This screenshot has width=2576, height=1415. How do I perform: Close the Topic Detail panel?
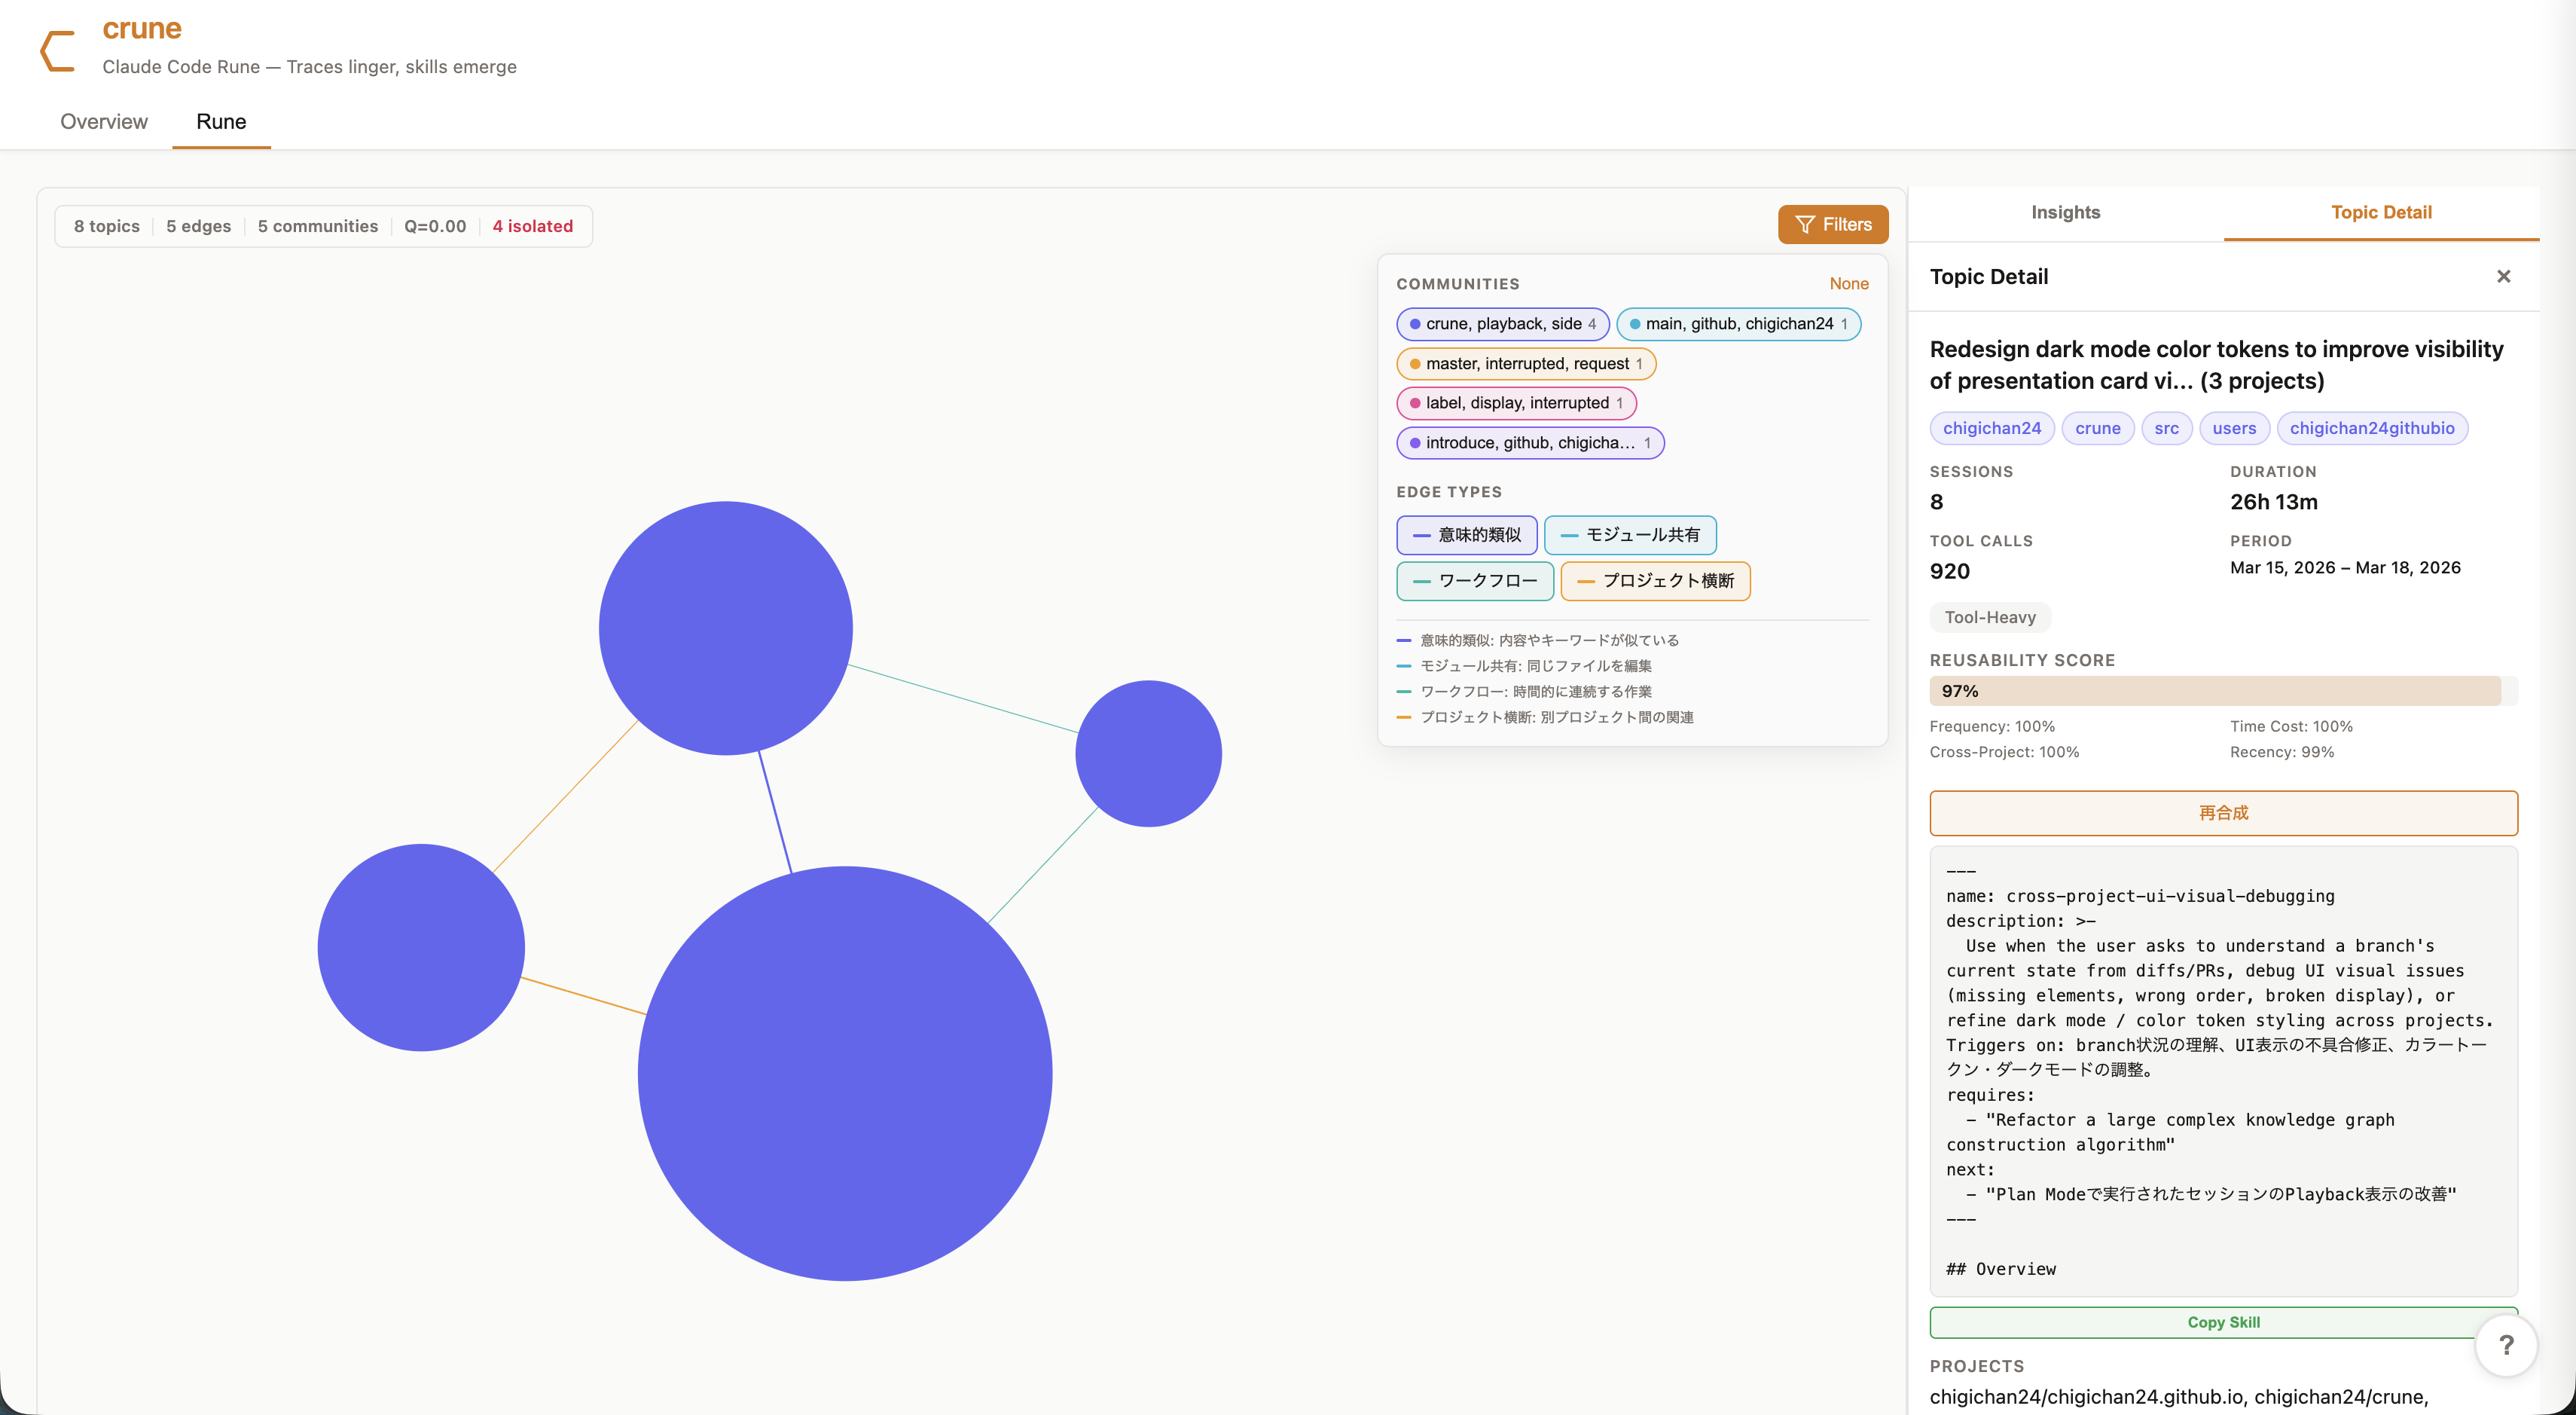[2503, 276]
